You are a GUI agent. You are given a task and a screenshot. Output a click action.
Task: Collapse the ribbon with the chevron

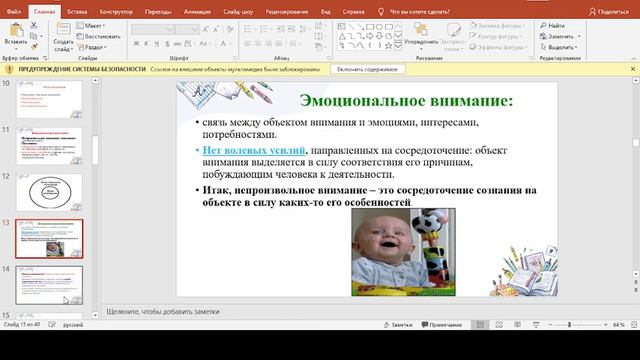pos(633,58)
